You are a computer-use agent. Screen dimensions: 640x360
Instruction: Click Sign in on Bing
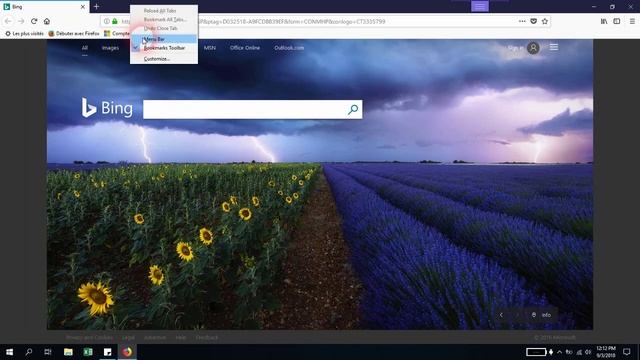tap(515, 48)
